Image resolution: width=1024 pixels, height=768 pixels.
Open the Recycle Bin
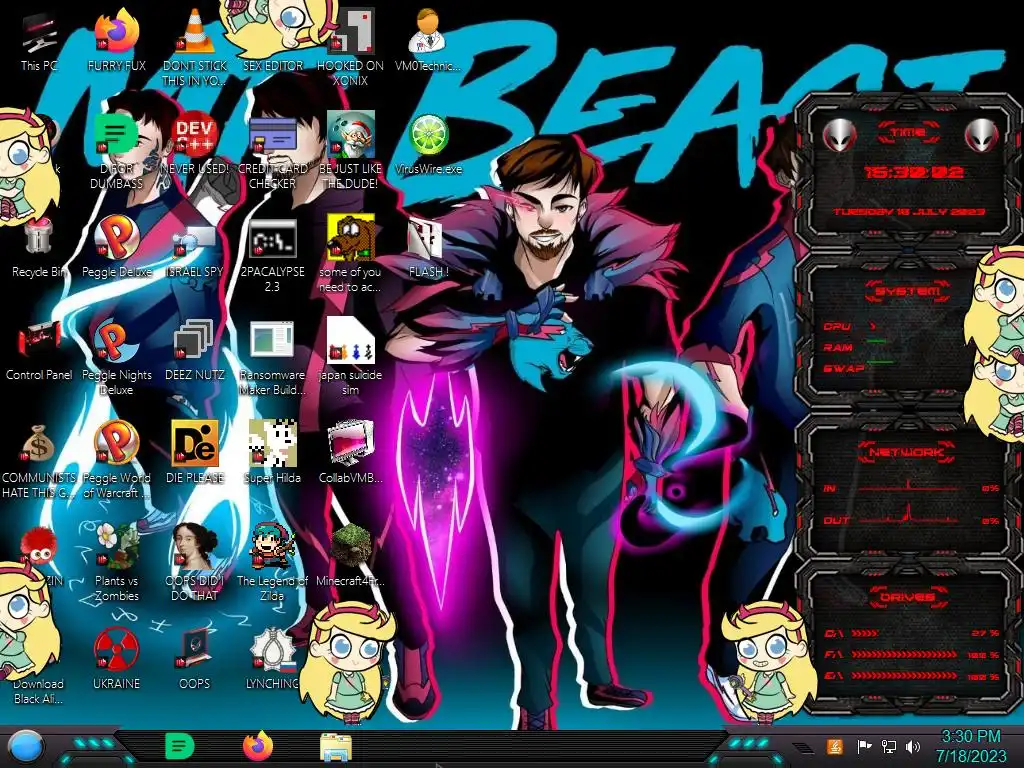(x=39, y=247)
